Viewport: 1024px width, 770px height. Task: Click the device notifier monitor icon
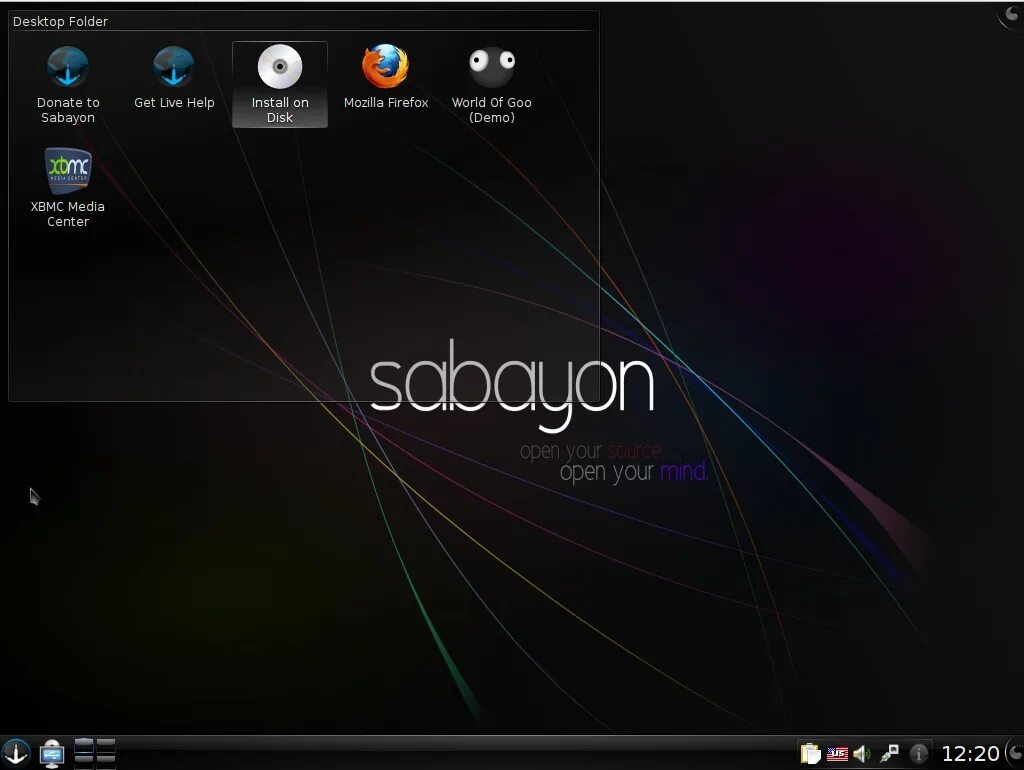point(52,754)
